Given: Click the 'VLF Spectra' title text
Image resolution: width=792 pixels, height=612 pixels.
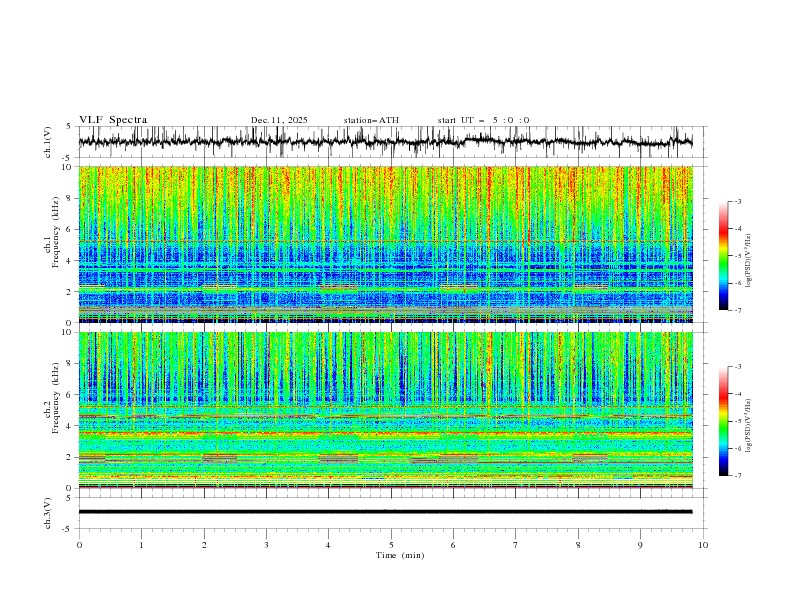Looking at the screenshot, I should click(113, 120).
